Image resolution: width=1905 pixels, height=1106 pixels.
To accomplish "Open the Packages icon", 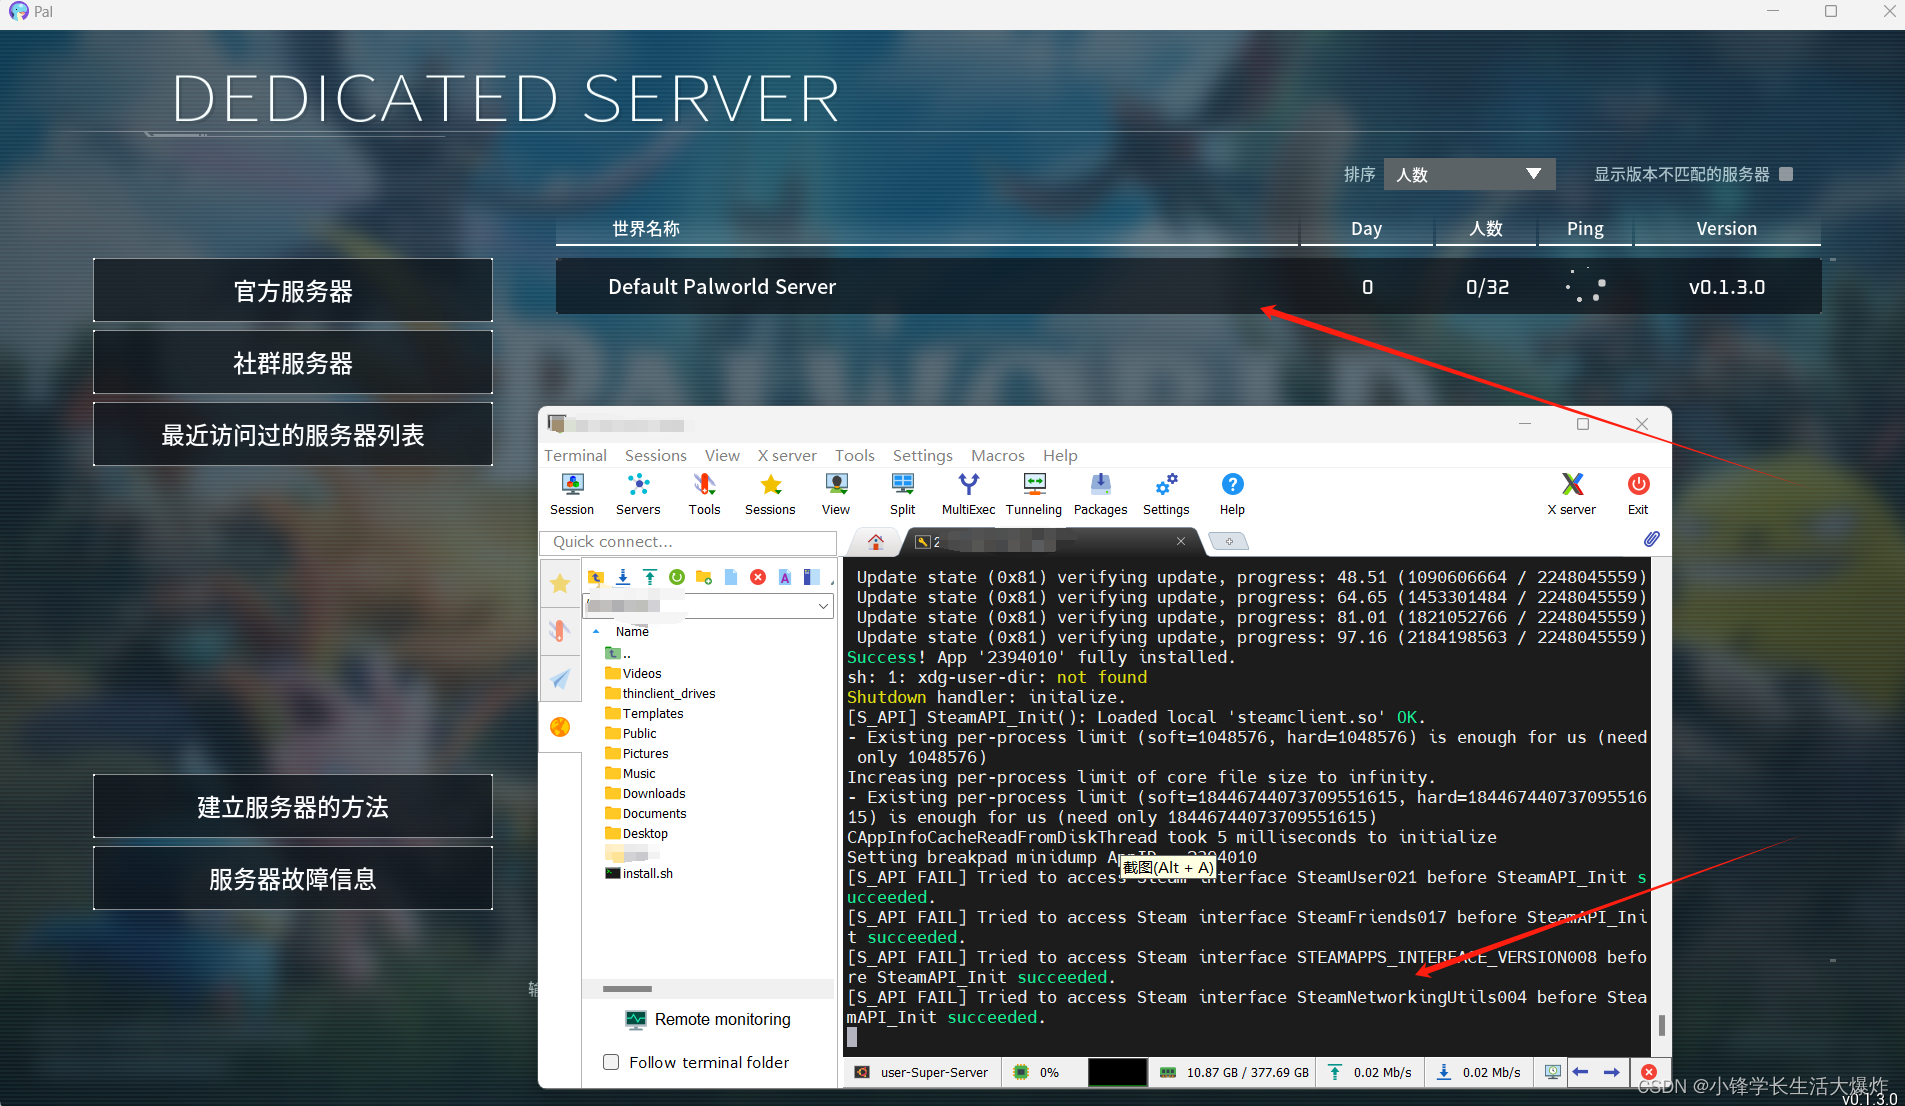I will [x=1100, y=494].
